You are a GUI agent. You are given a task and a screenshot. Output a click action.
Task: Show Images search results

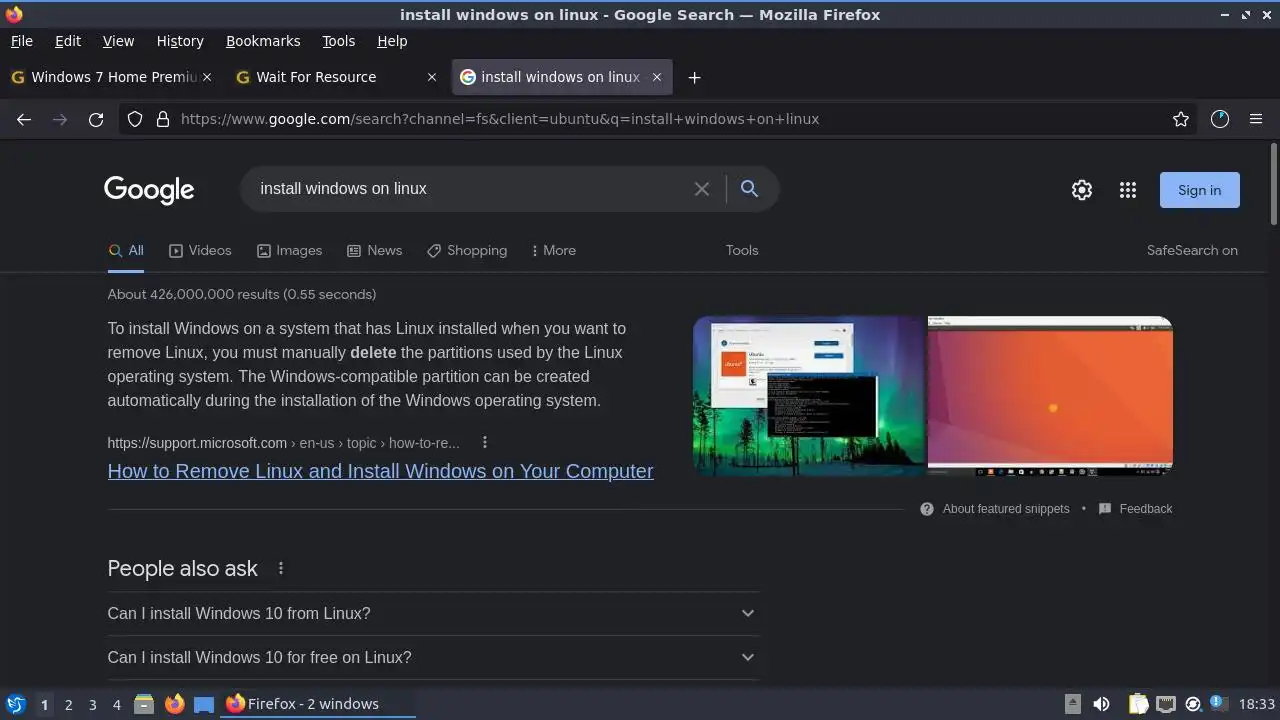[289, 251]
